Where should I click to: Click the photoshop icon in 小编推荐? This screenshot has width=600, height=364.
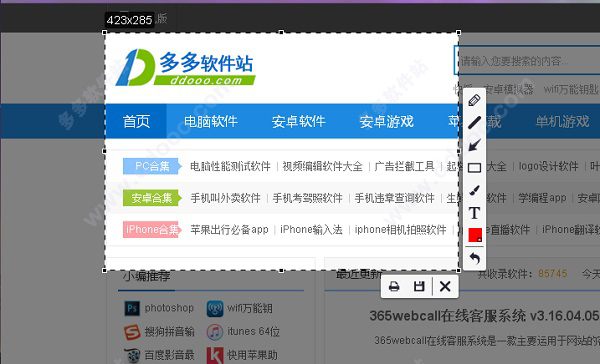click(132, 308)
